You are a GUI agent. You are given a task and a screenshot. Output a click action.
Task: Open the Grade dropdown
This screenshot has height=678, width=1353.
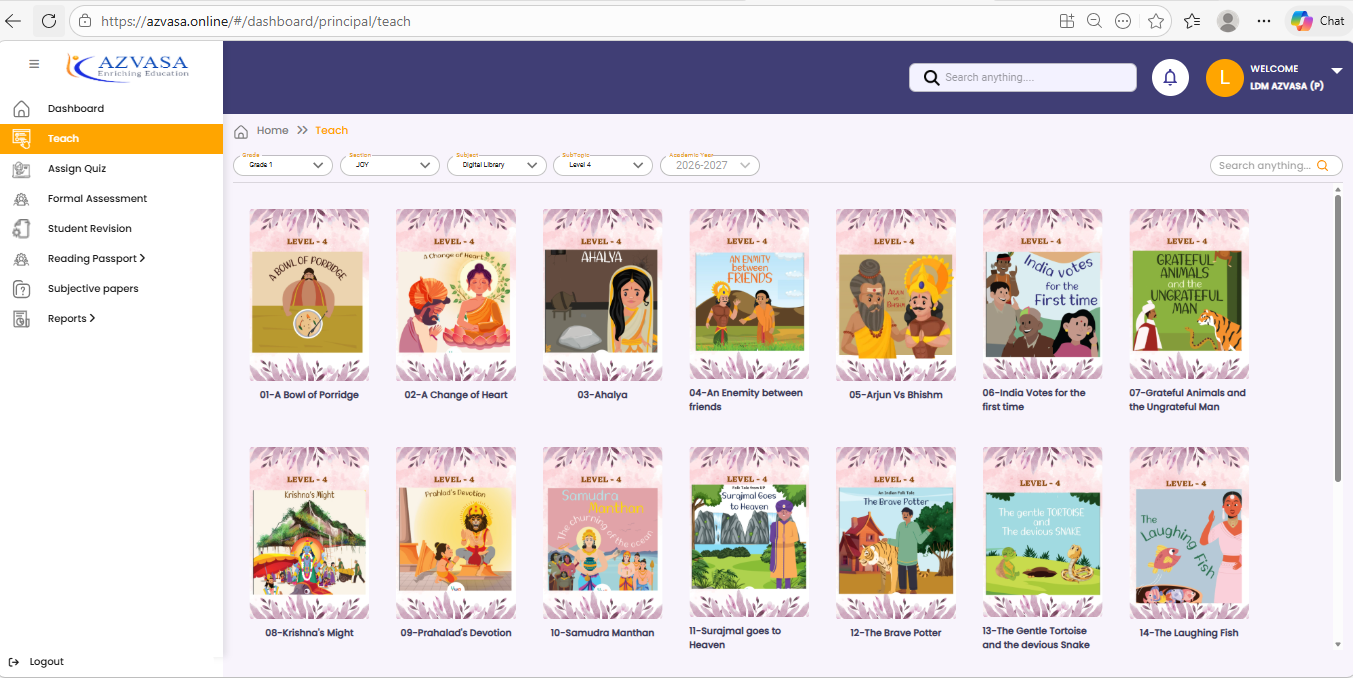283,165
